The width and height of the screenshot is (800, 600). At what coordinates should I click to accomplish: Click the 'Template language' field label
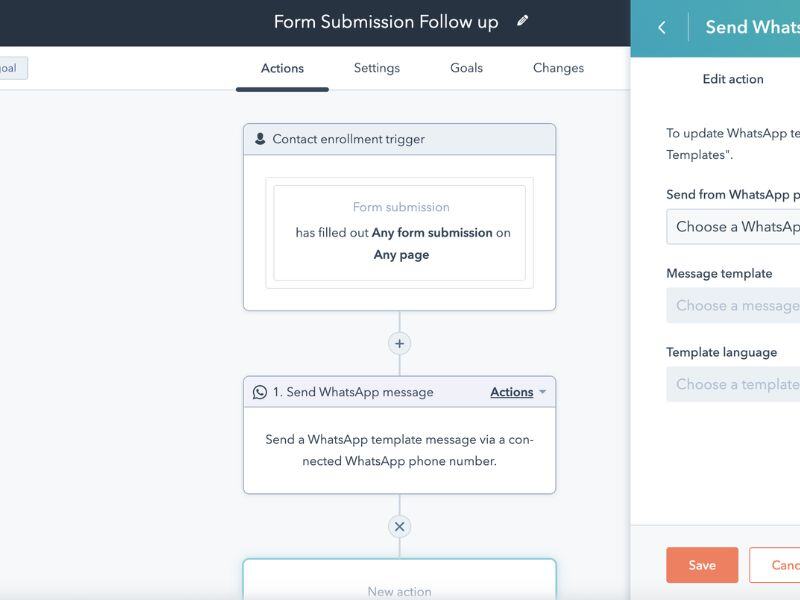click(x=721, y=352)
